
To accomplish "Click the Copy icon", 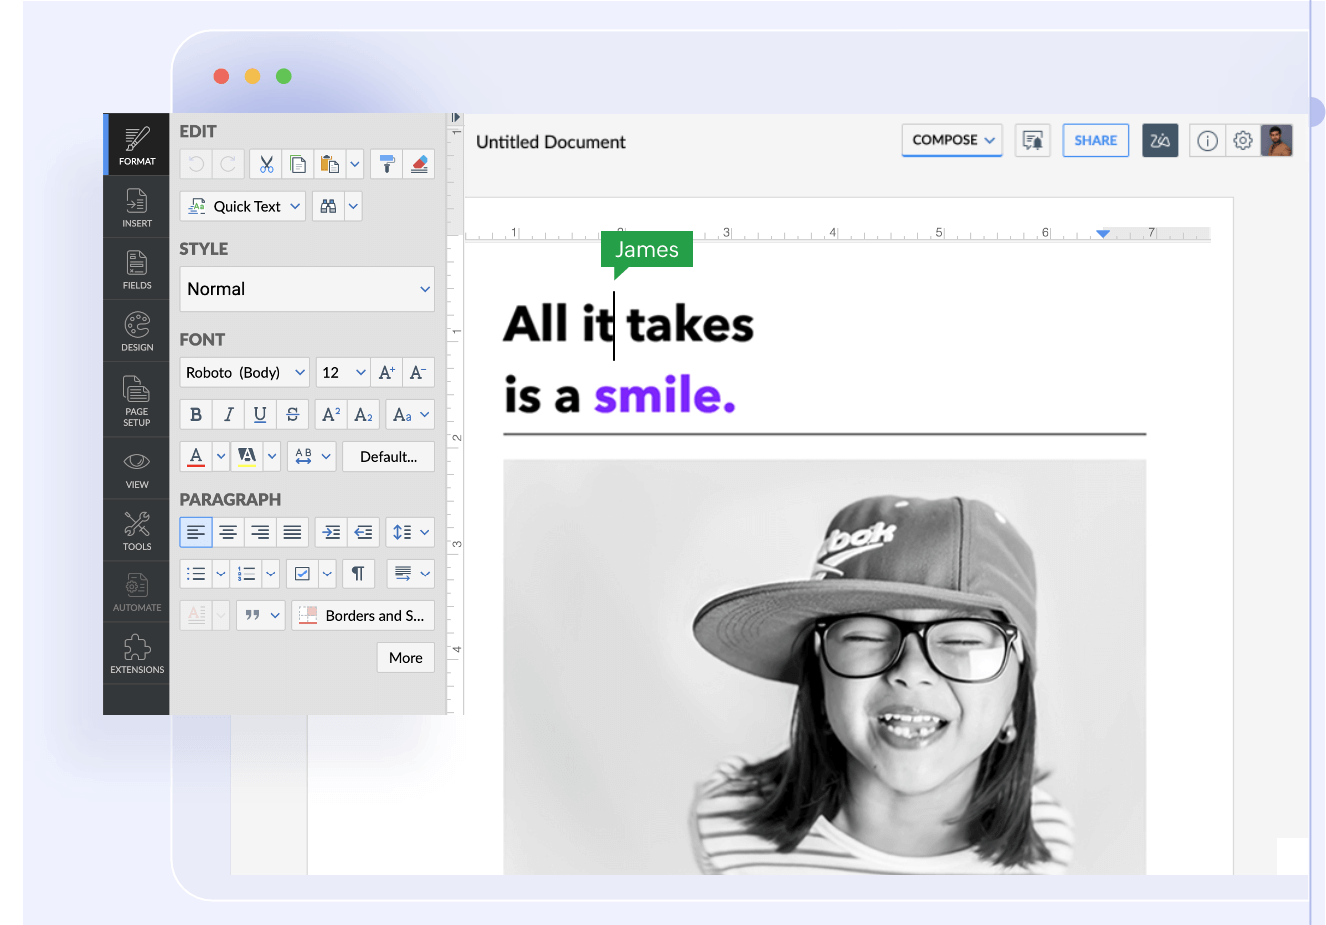I will pyautogui.click(x=297, y=164).
